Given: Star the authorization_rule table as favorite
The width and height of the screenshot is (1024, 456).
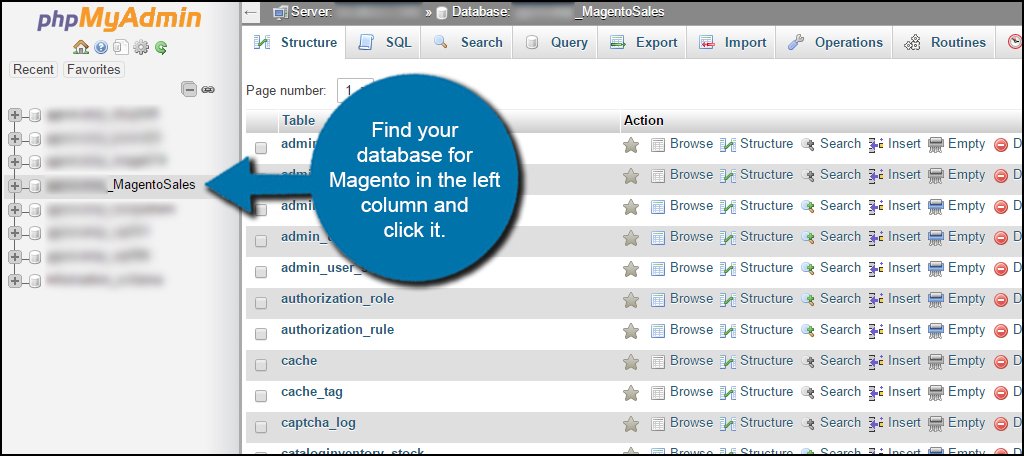Looking at the screenshot, I should 631,331.
